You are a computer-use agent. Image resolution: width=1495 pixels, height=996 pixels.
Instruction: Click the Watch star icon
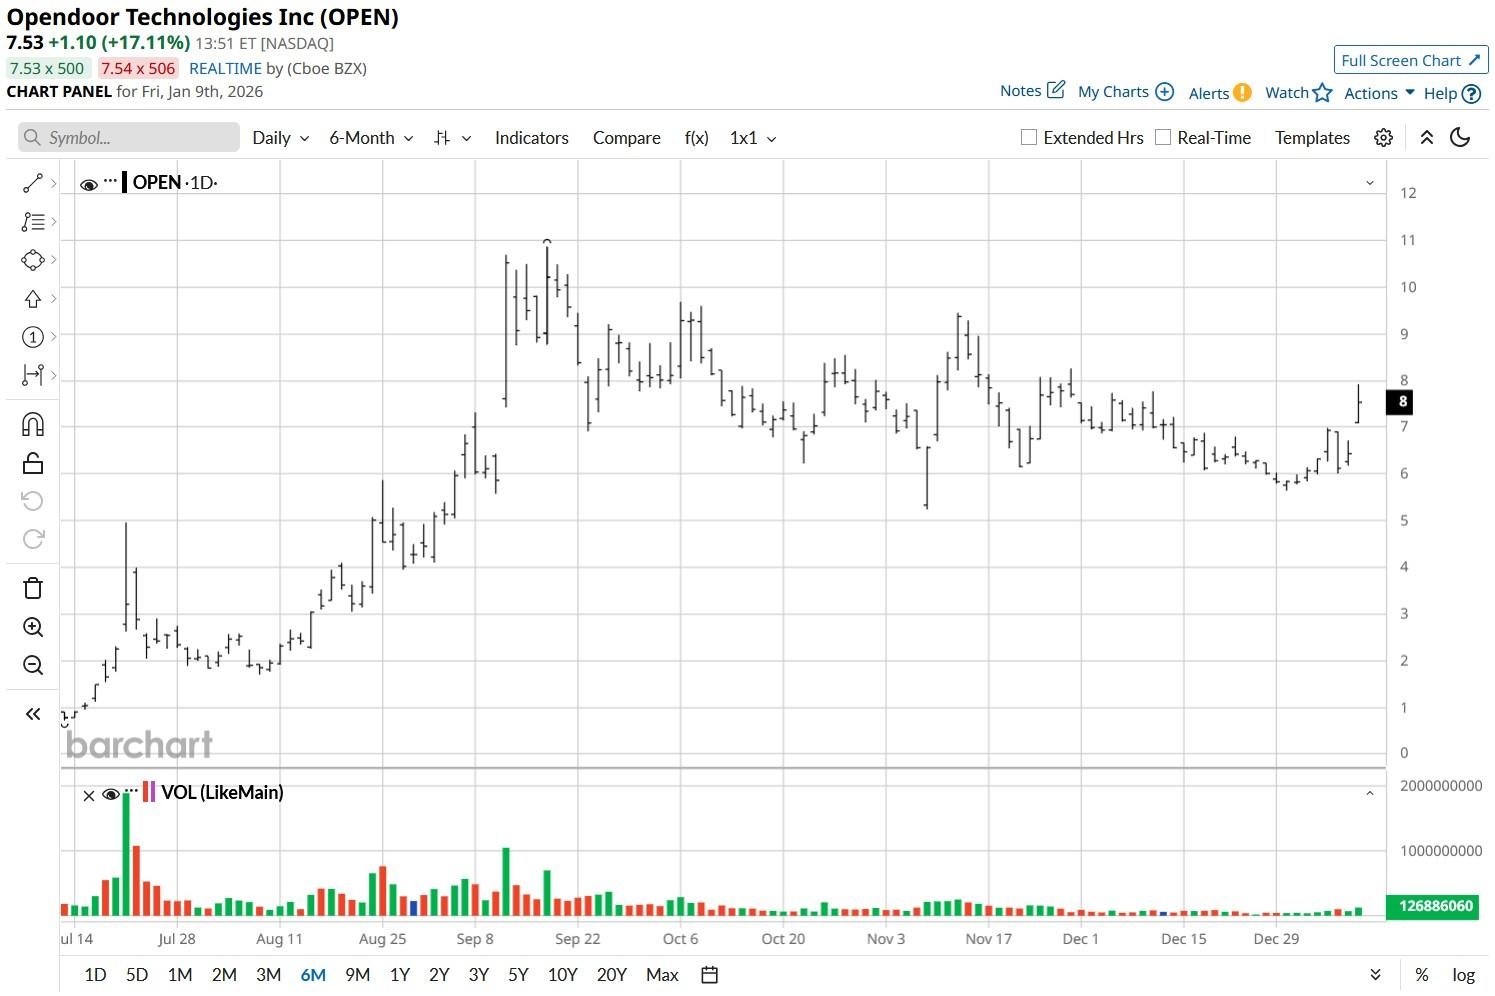[1322, 93]
